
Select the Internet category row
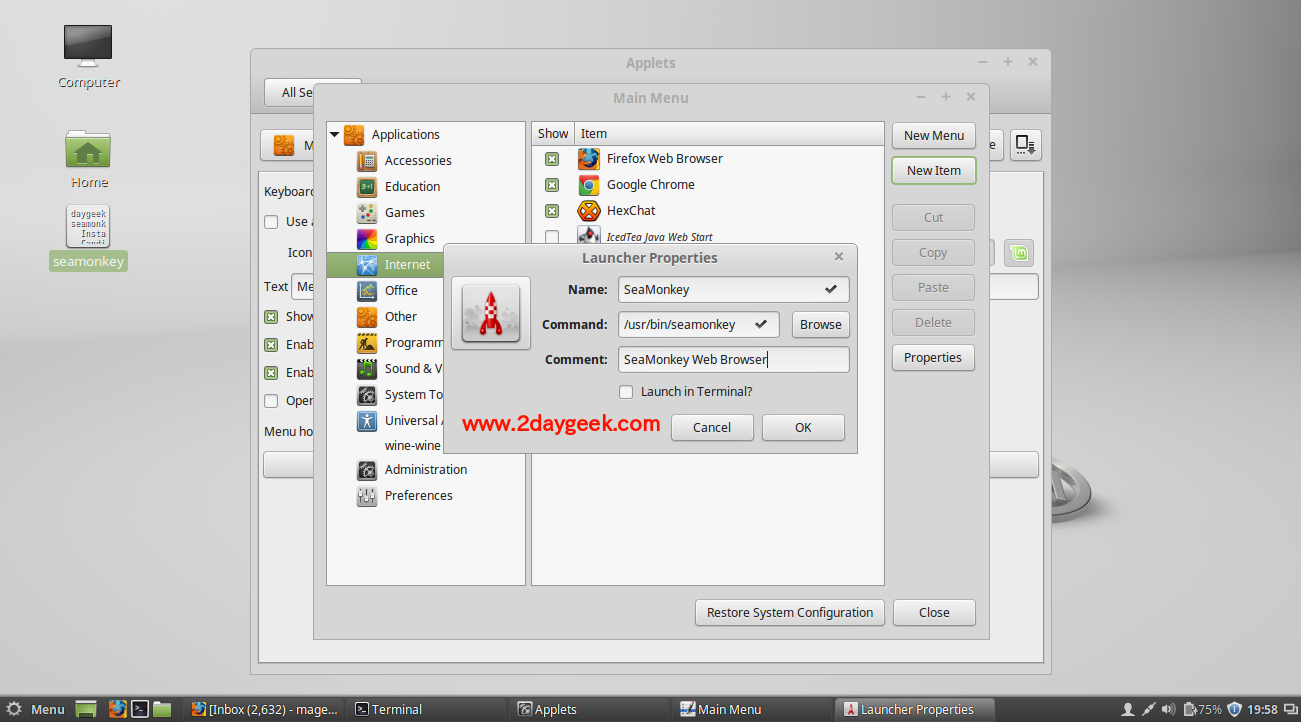(385, 264)
